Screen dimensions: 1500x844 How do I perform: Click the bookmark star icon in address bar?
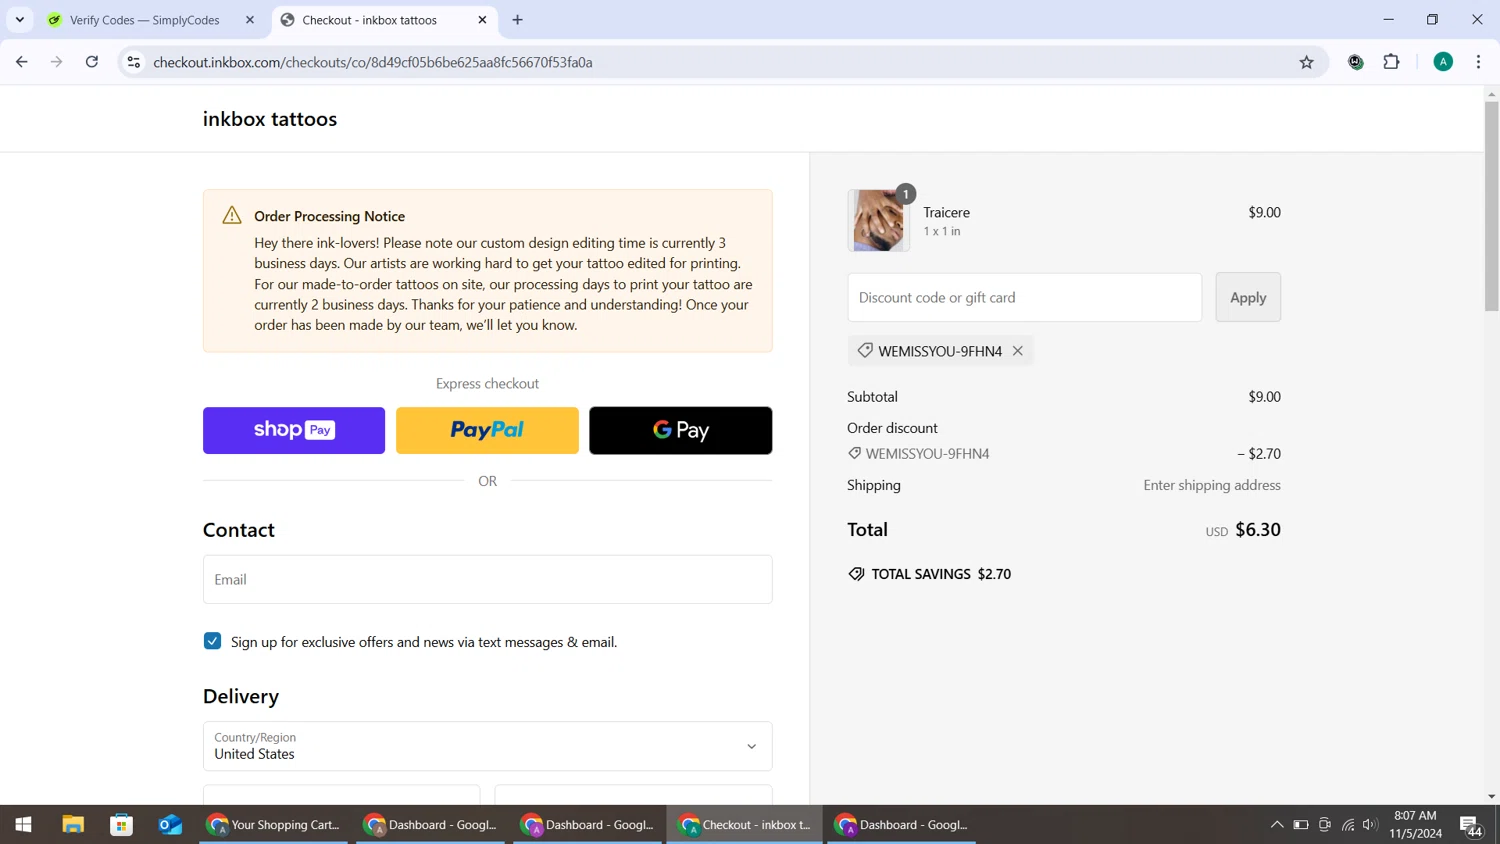click(1306, 62)
